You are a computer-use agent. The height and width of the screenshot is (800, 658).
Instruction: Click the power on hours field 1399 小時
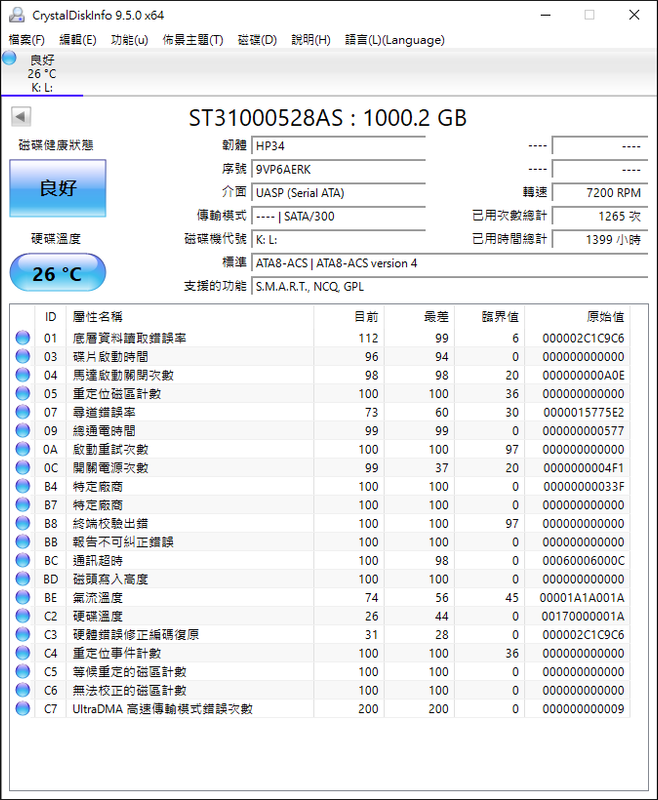[600, 240]
